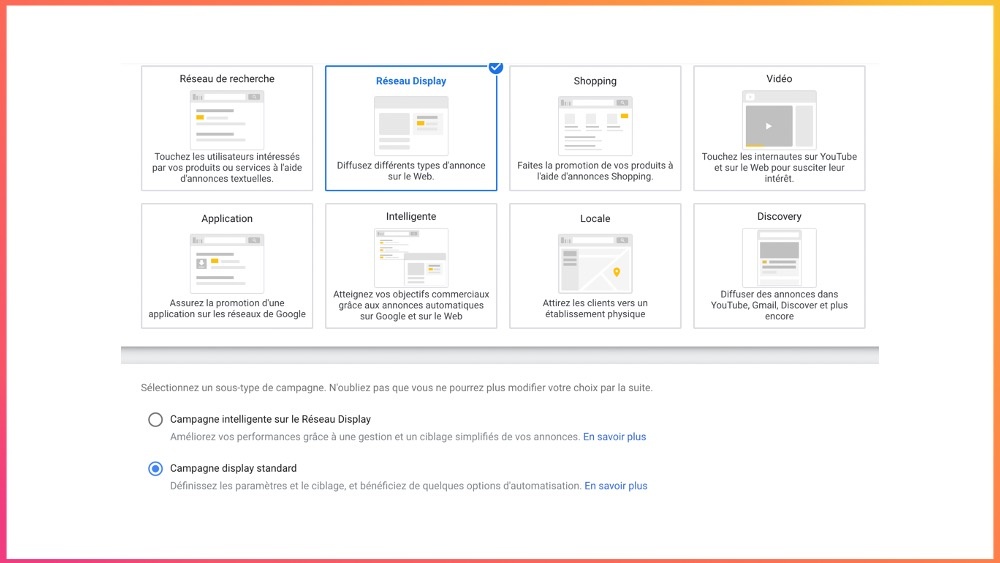Screen dimensions: 1000x563
Task: Pick the Application campaign illustration
Action: click(227, 263)
